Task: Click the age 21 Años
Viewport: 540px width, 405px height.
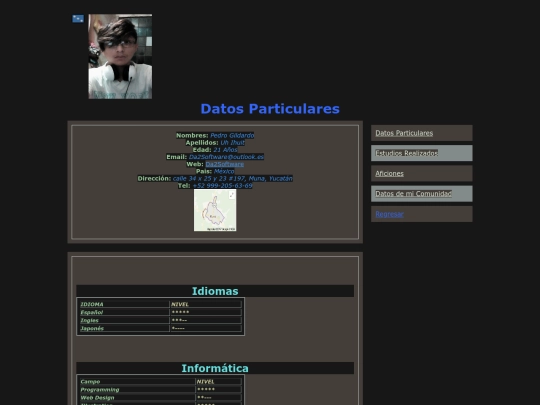Action: [225, 150]
